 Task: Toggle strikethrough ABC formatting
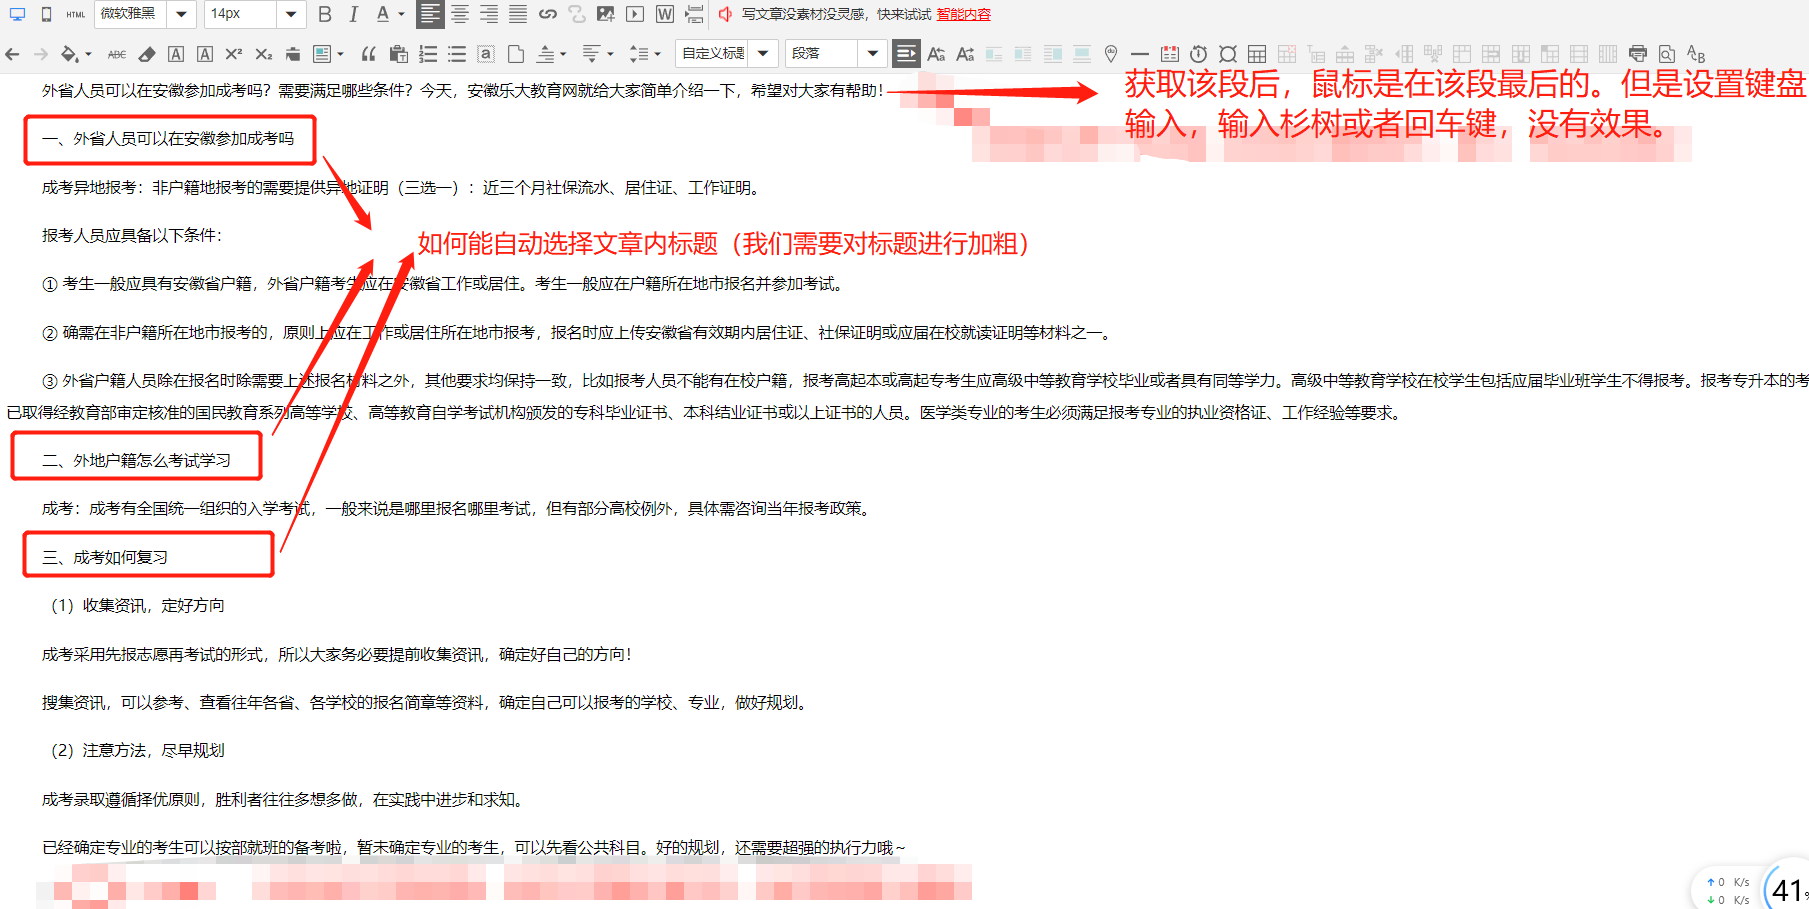click(117, 54)
